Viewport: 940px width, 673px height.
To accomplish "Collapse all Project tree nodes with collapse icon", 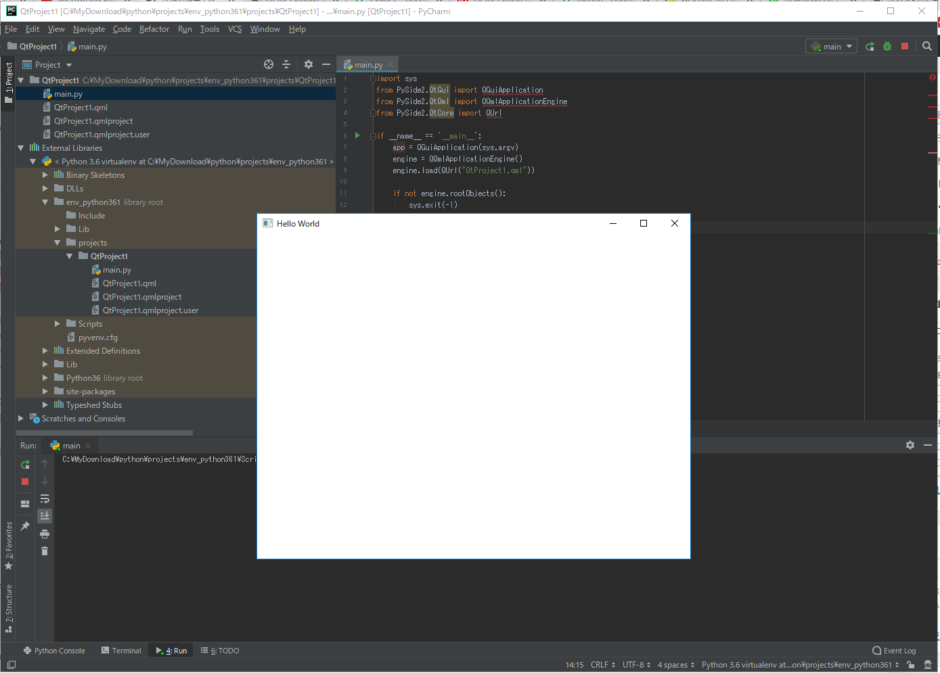I will tap(286, 63).
